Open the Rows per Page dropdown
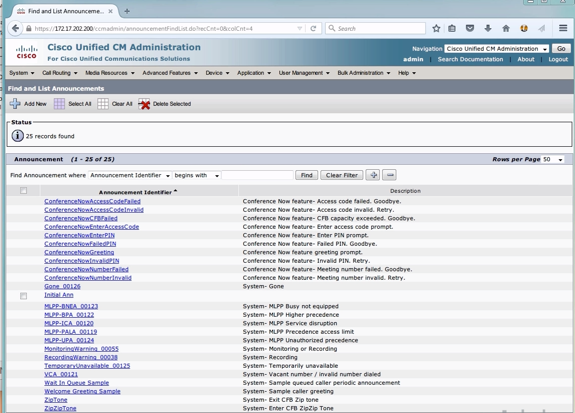This screenshot has height=413, width=575. click(x=553, y=159)
